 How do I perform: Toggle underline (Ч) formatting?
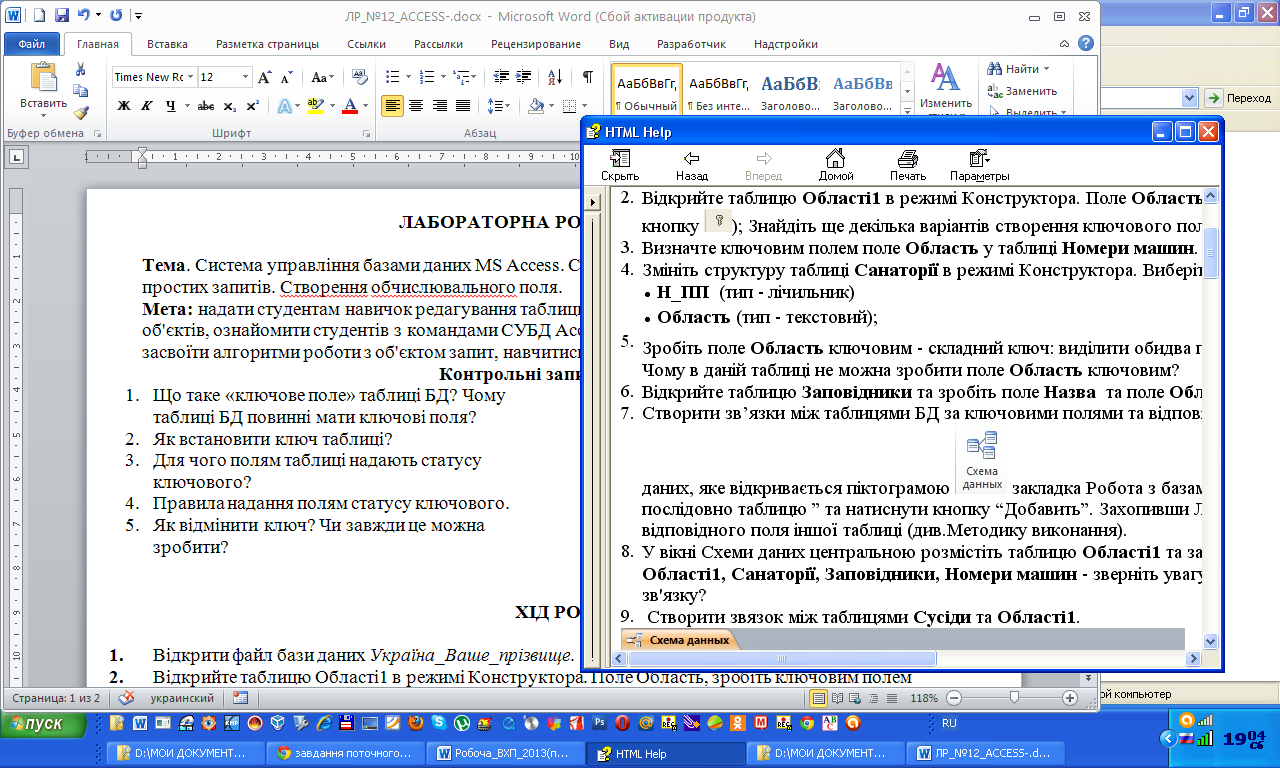pyautogui.click(x=171, y=106)
